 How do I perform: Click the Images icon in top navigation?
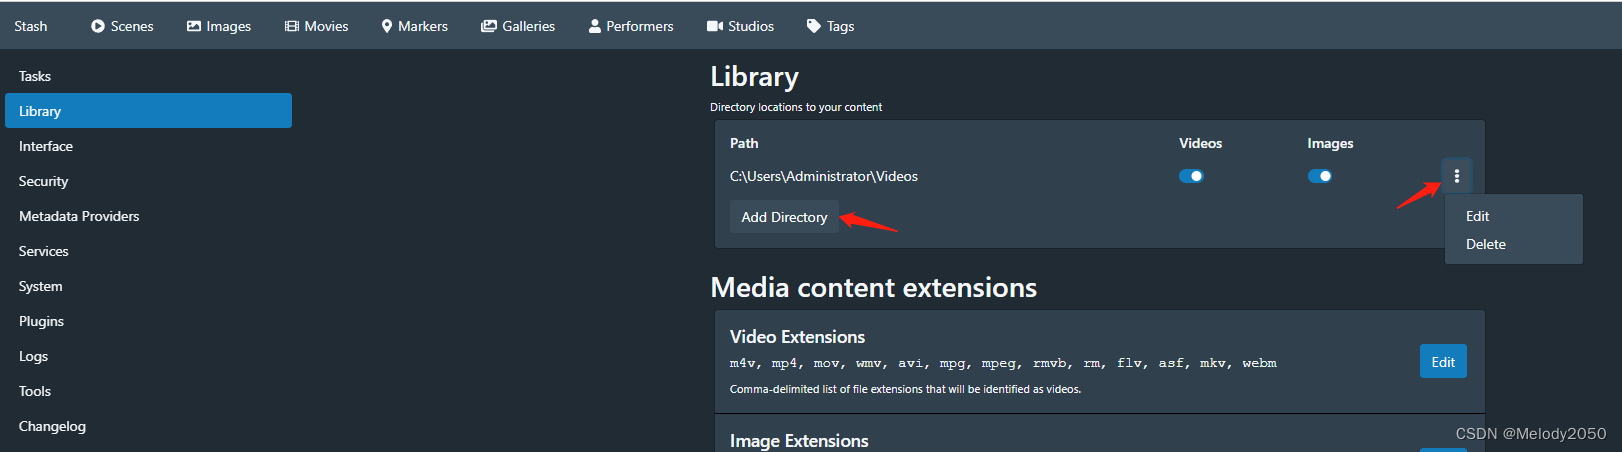point(194,26)
